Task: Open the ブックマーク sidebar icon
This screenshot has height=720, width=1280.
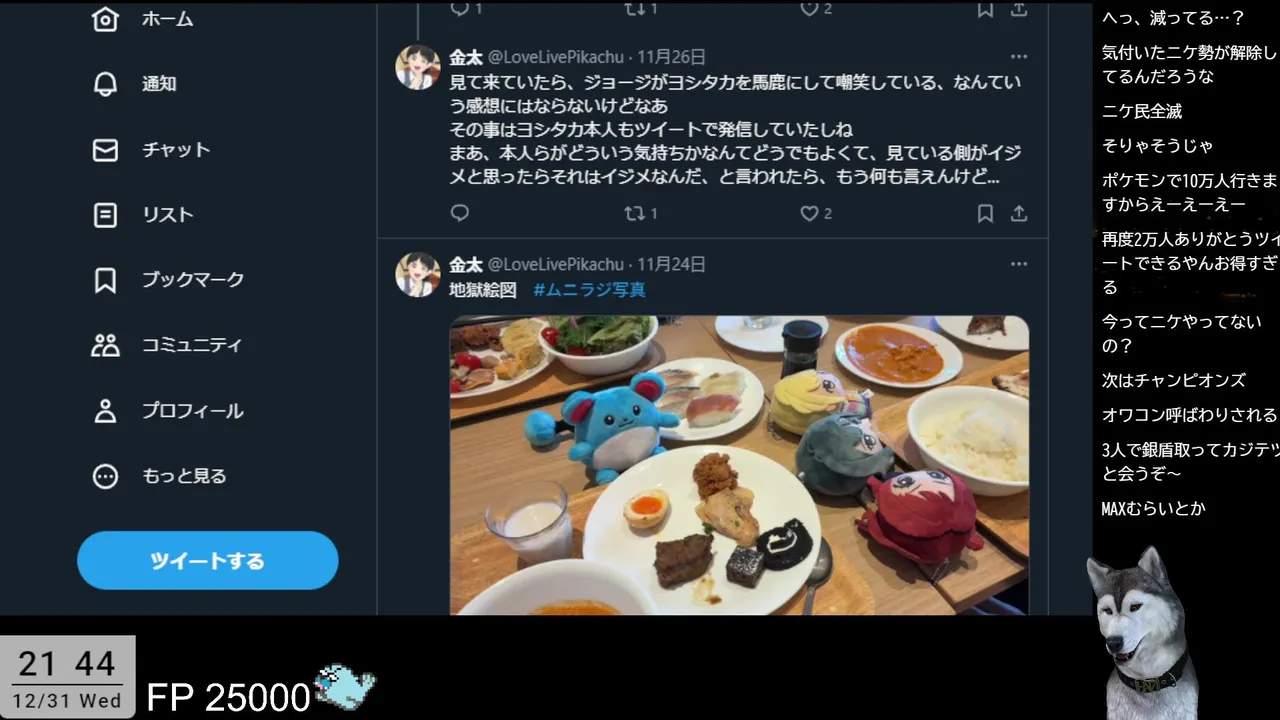Action: pos(105,280)
